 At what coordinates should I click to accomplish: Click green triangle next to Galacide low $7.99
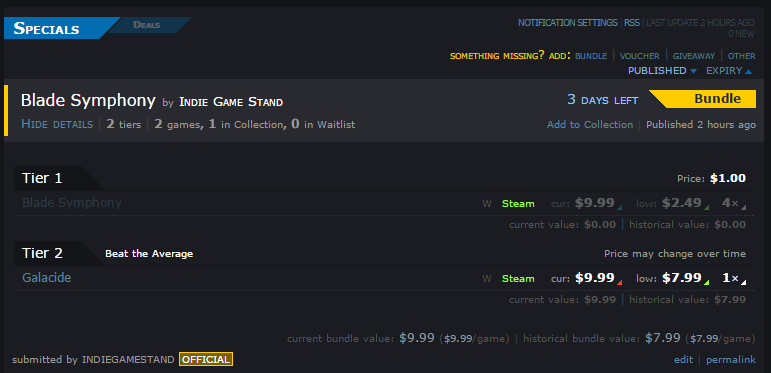point(707,283)
